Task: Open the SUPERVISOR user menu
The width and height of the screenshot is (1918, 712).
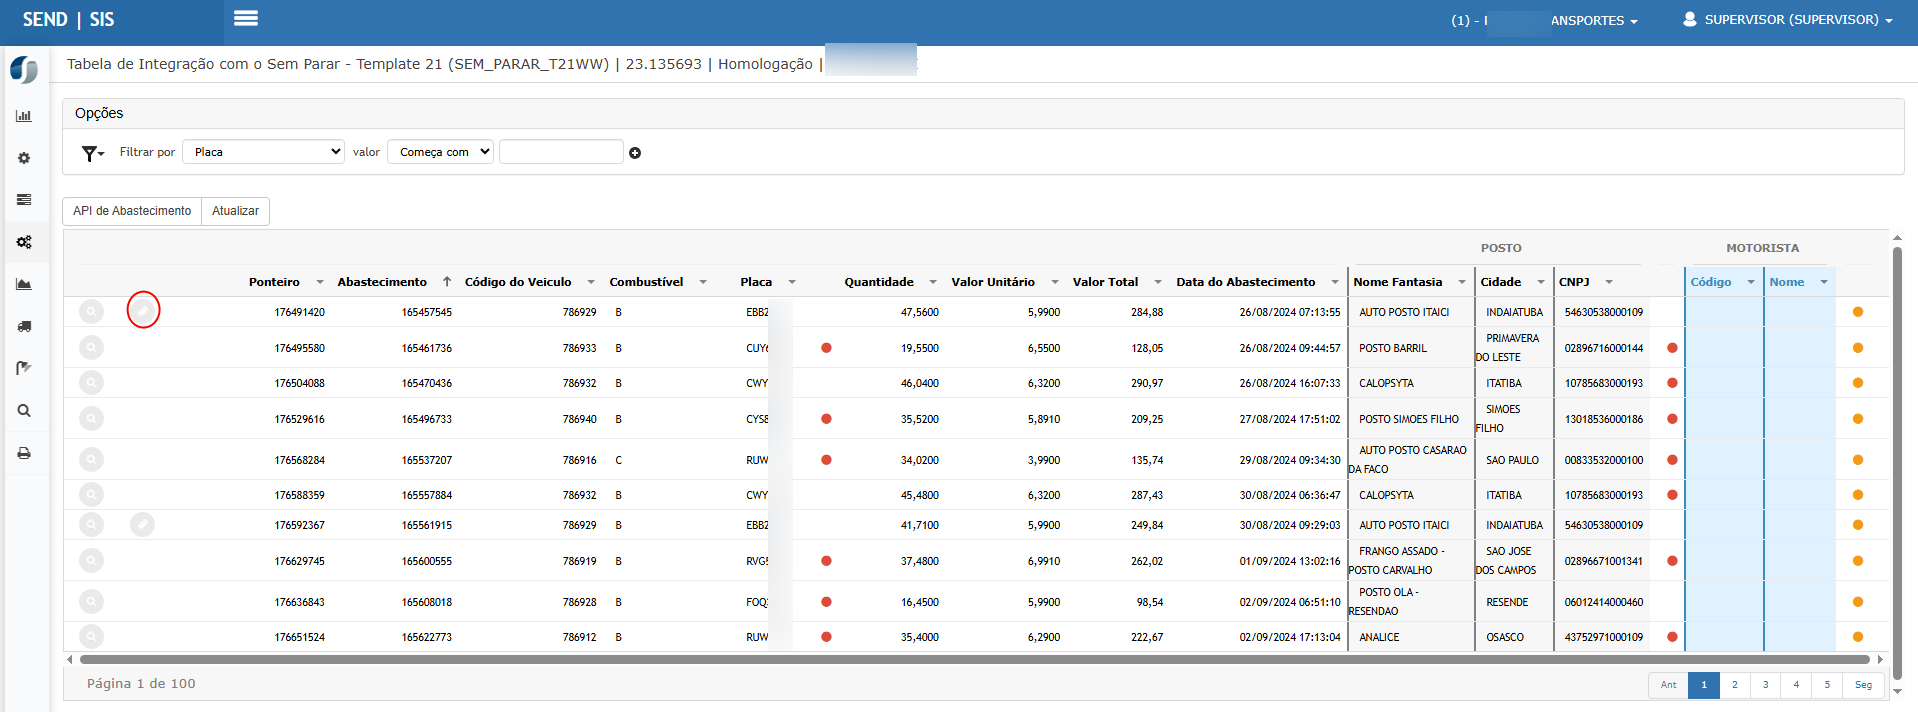Action: (x=1788, y=20)
